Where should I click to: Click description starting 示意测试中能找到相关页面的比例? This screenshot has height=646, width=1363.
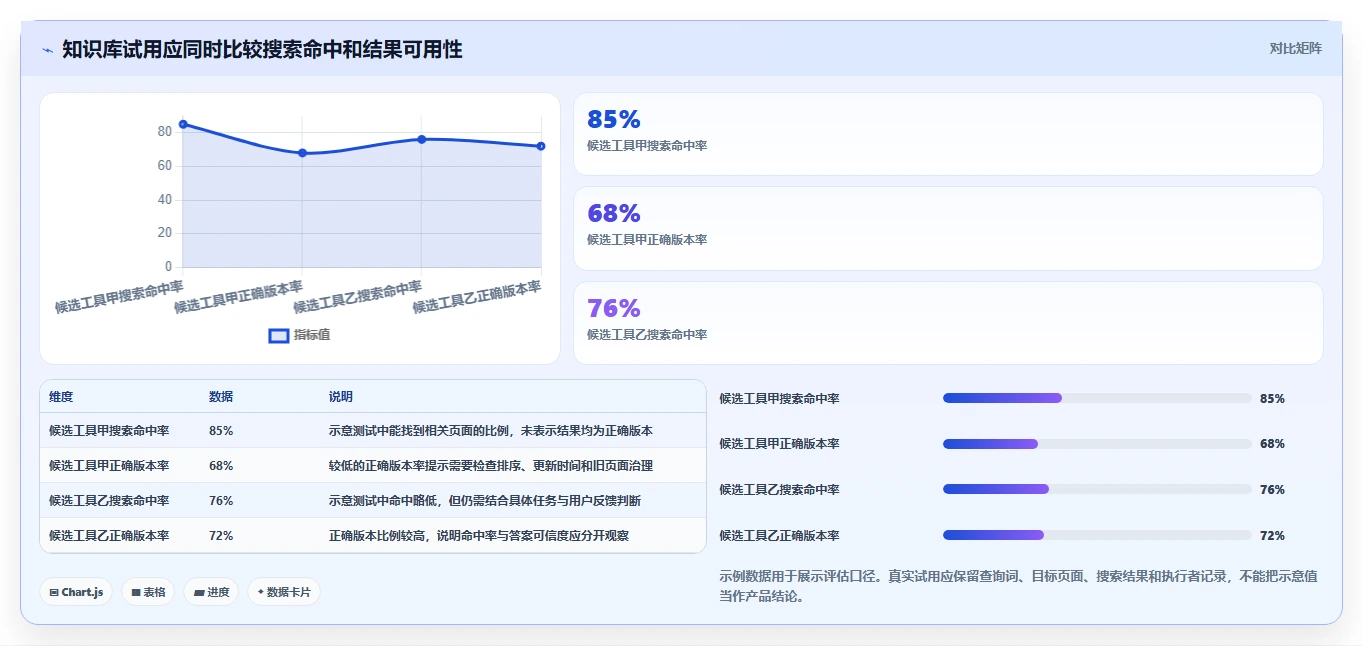pyautogui.click(x=491, y=431)
